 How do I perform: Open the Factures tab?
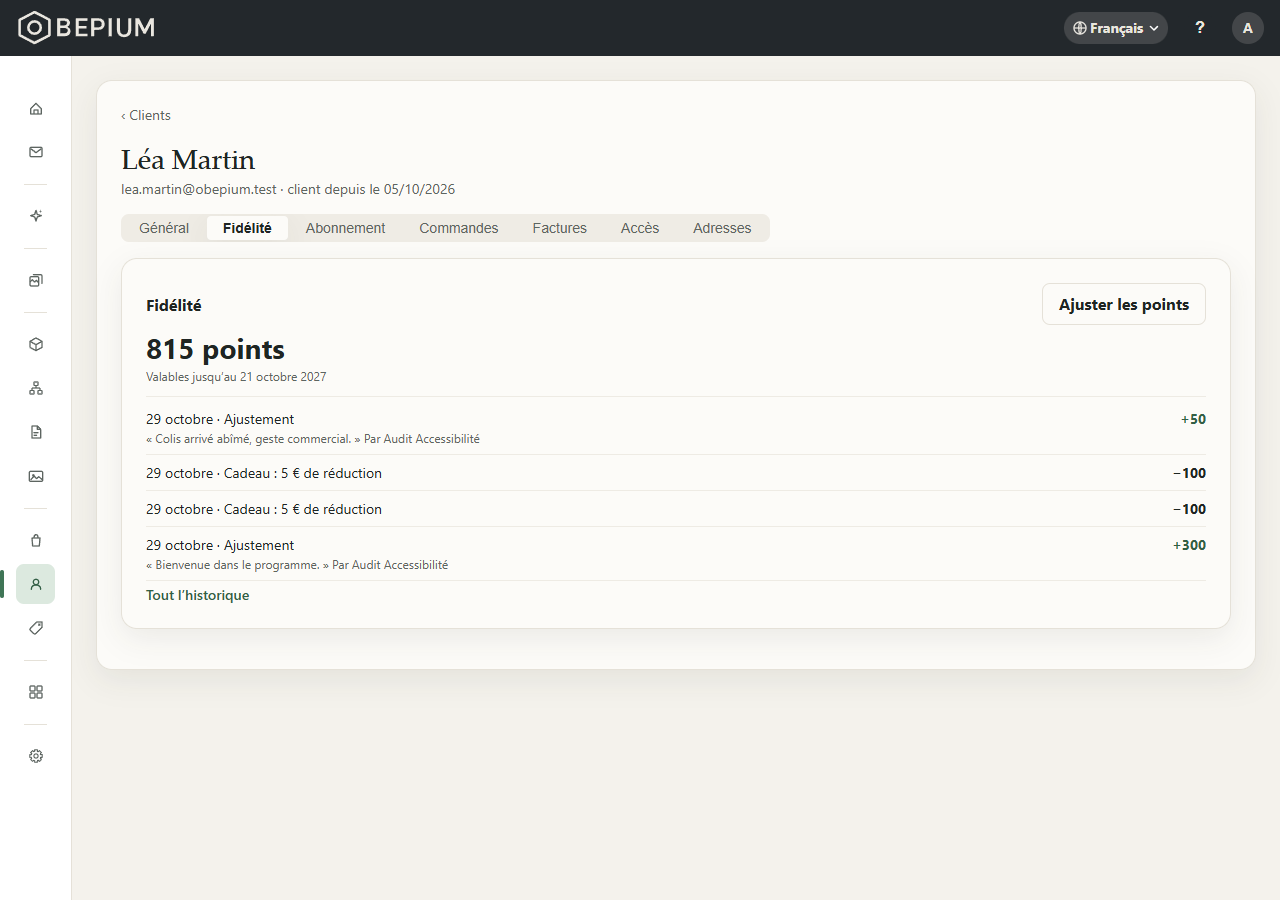[x=560, y=228]
